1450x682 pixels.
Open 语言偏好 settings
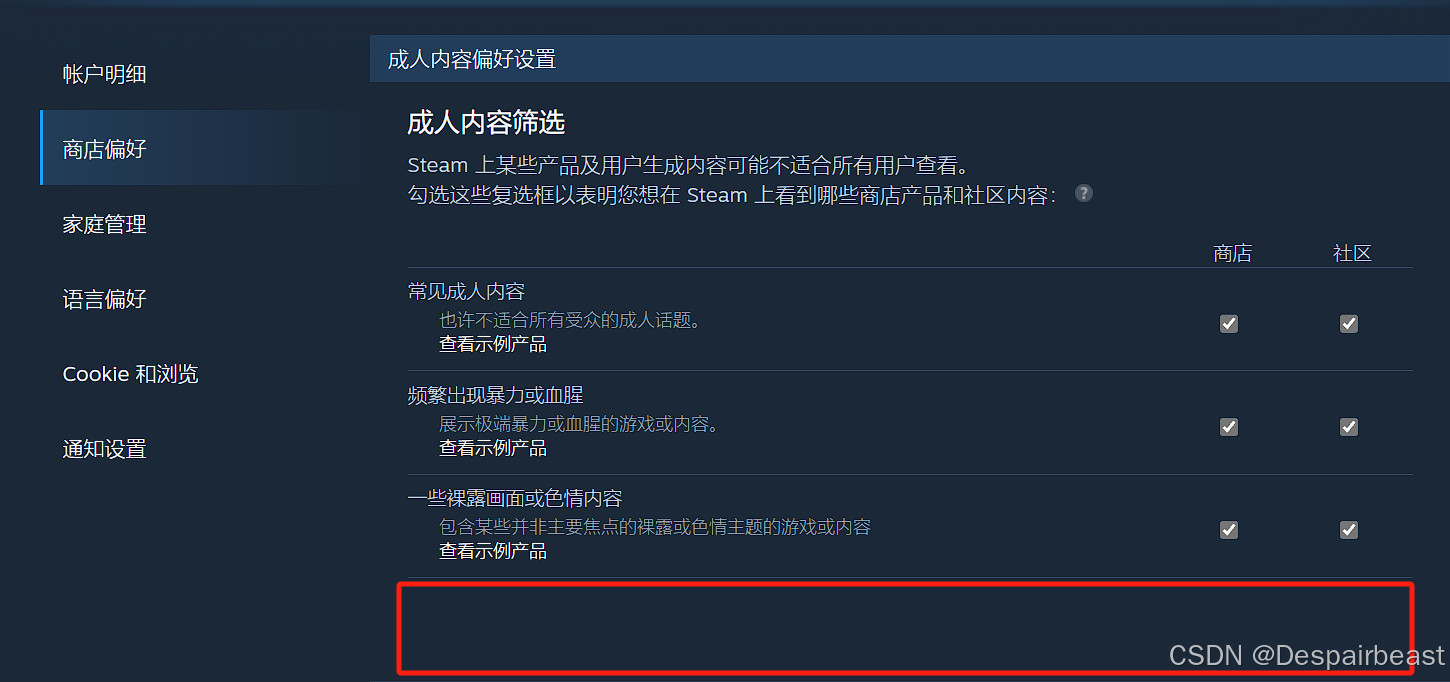[x=105, y=299]
